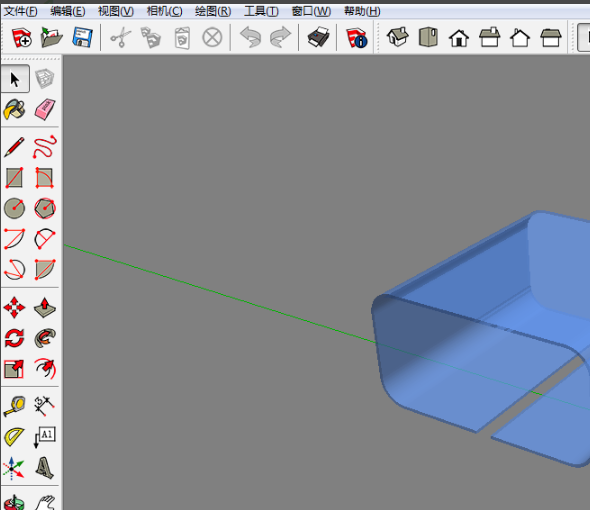Select the Dimension tool
Screen dimensions: 590x510
pyautogui.click(x=44, y=406)
